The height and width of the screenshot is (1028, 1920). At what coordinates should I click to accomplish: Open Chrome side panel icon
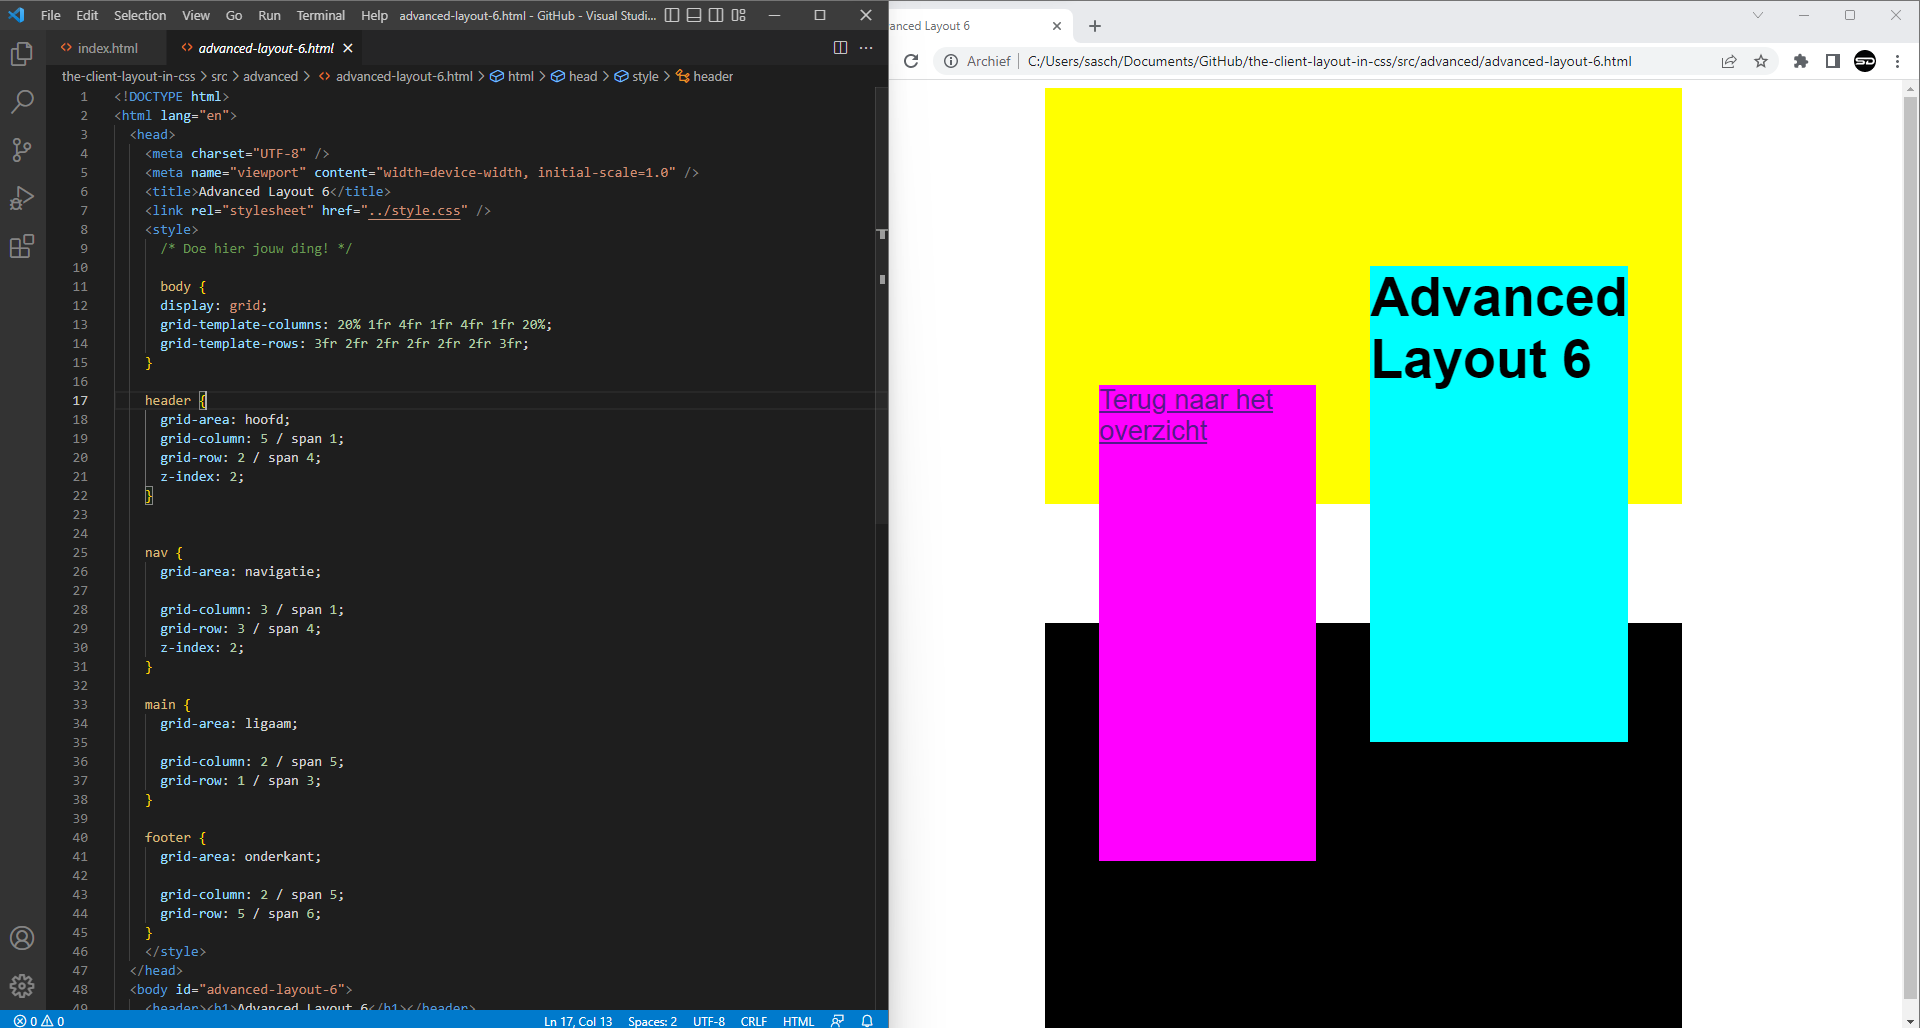1833,61
